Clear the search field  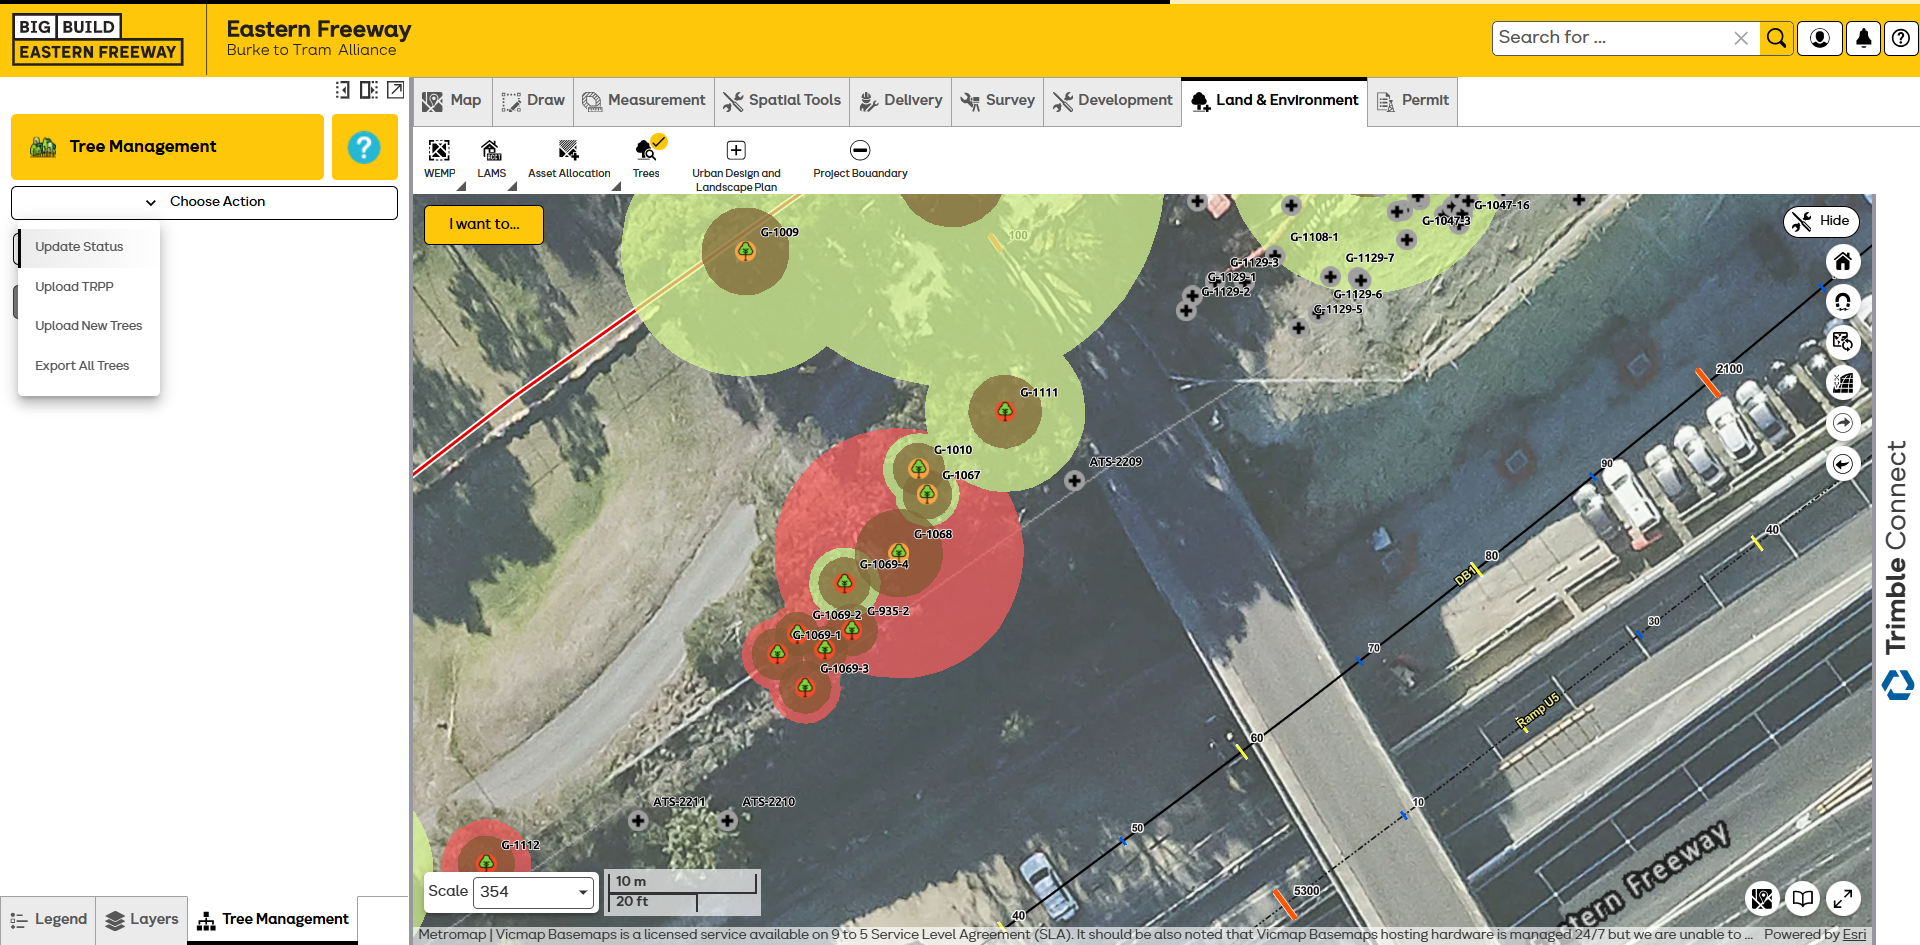1741,38
